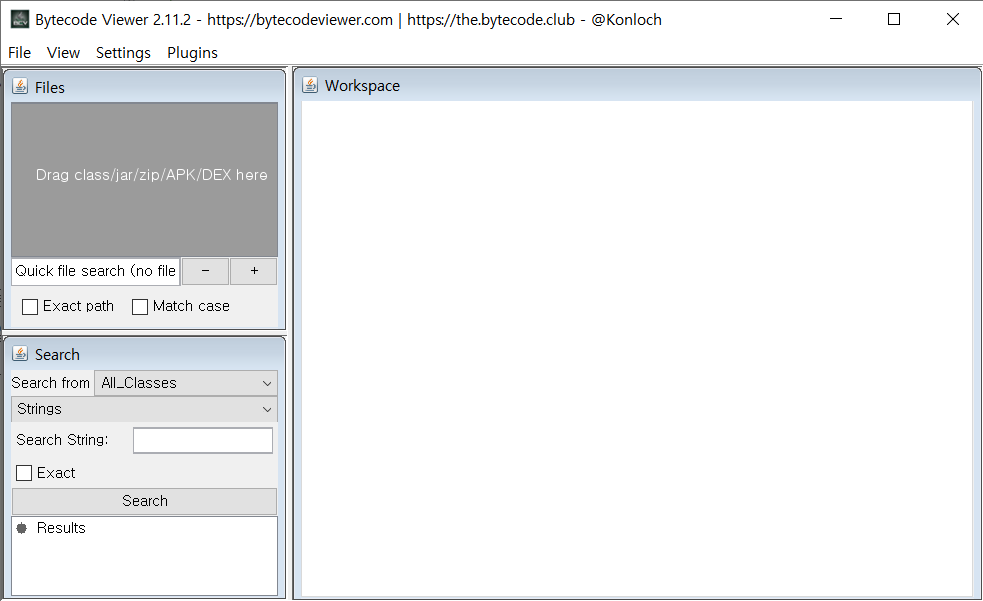Open the Search from All_Classes dropdown

(x=186, y=383)
